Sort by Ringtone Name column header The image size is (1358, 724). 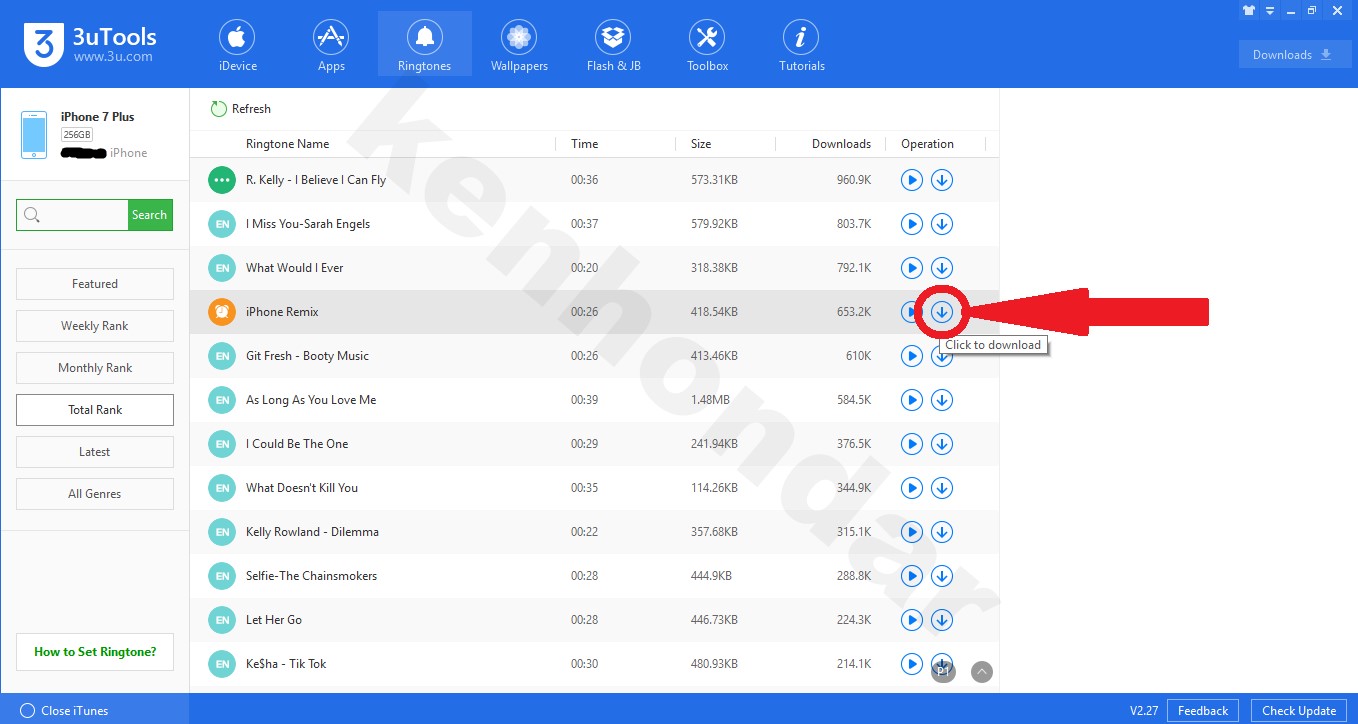pyautogui.click(x=288, y=144)
